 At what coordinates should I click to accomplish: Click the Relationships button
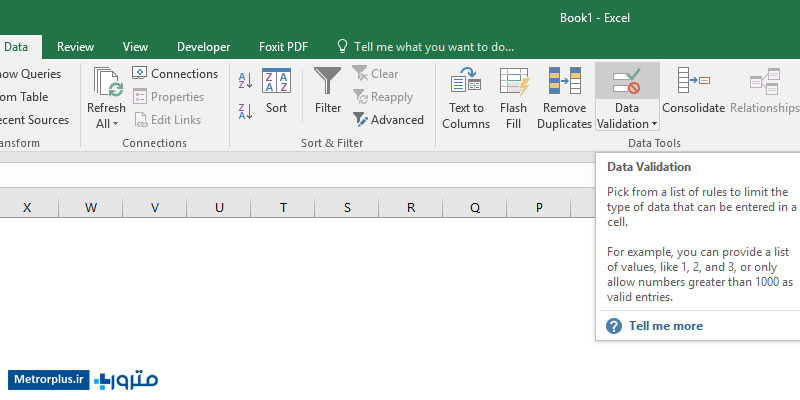coord(764,91)
